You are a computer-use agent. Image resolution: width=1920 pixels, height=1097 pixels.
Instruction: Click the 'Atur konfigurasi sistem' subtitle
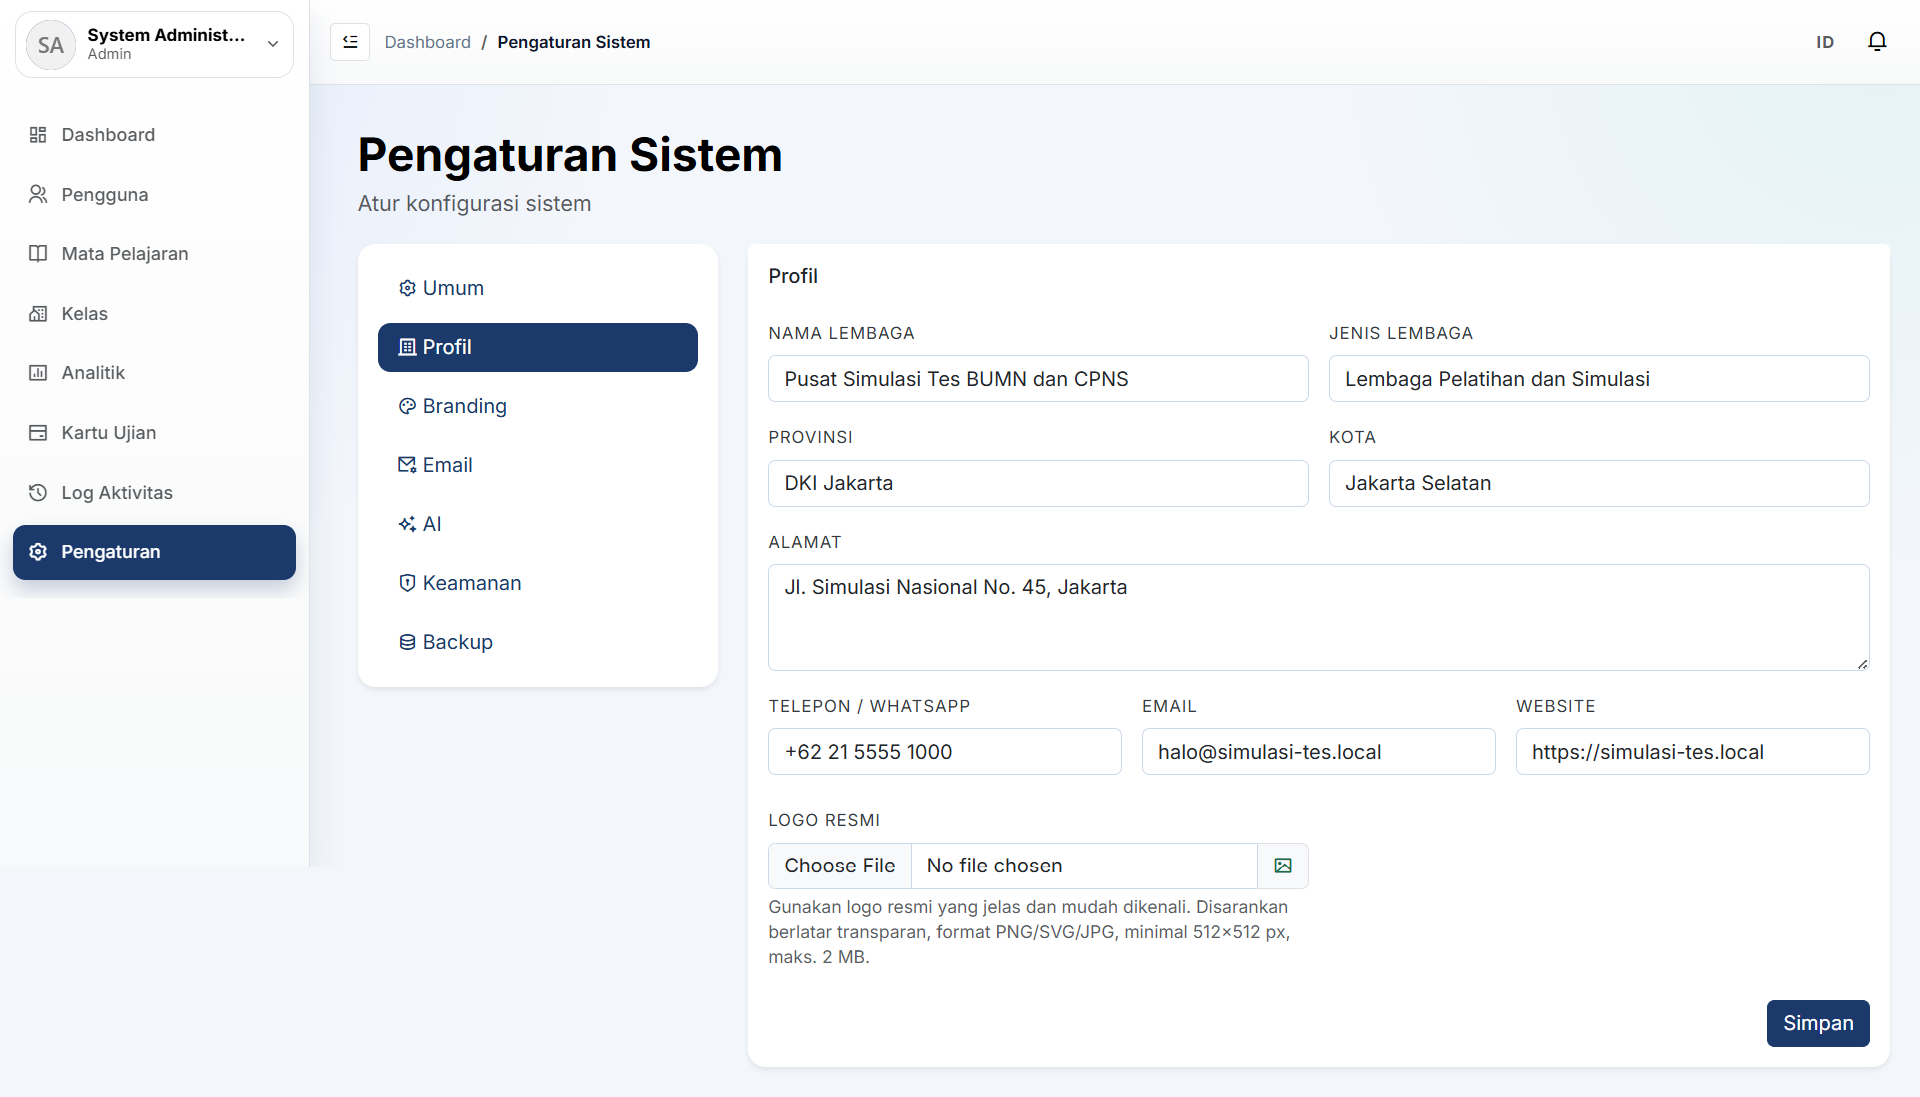(x=475, y=204)
